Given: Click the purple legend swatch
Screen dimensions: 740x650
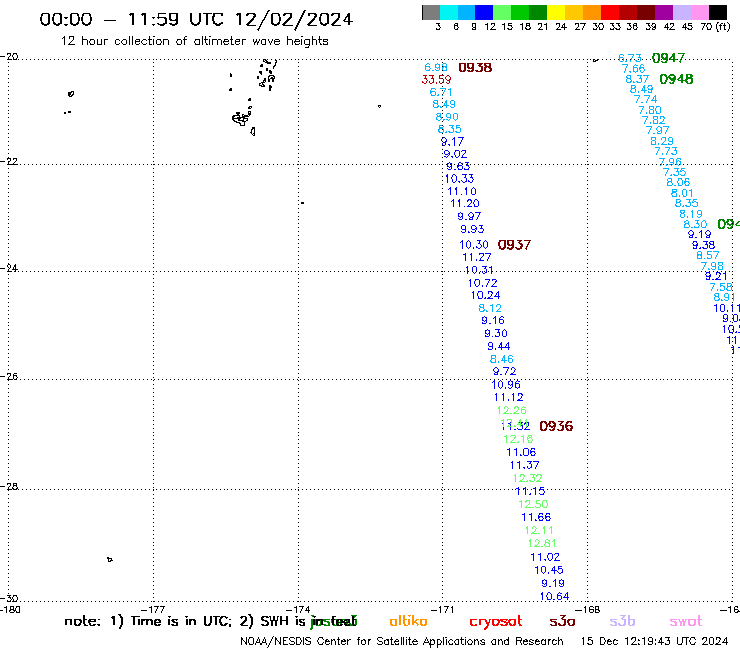Looking at the screenshot, I should [x=664, y=12].
